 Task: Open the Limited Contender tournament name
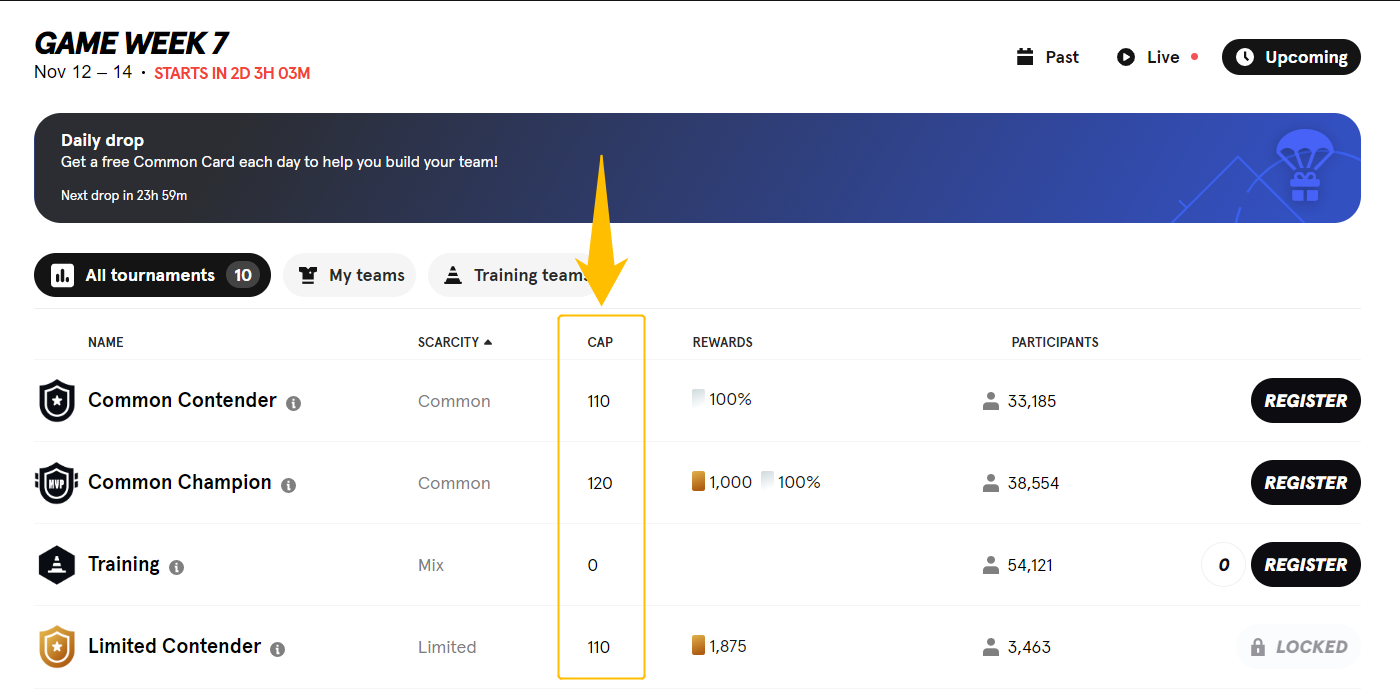174,646
